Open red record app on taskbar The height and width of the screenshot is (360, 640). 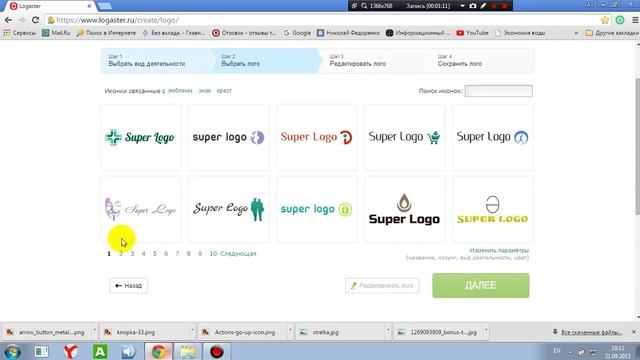[217, 351]
